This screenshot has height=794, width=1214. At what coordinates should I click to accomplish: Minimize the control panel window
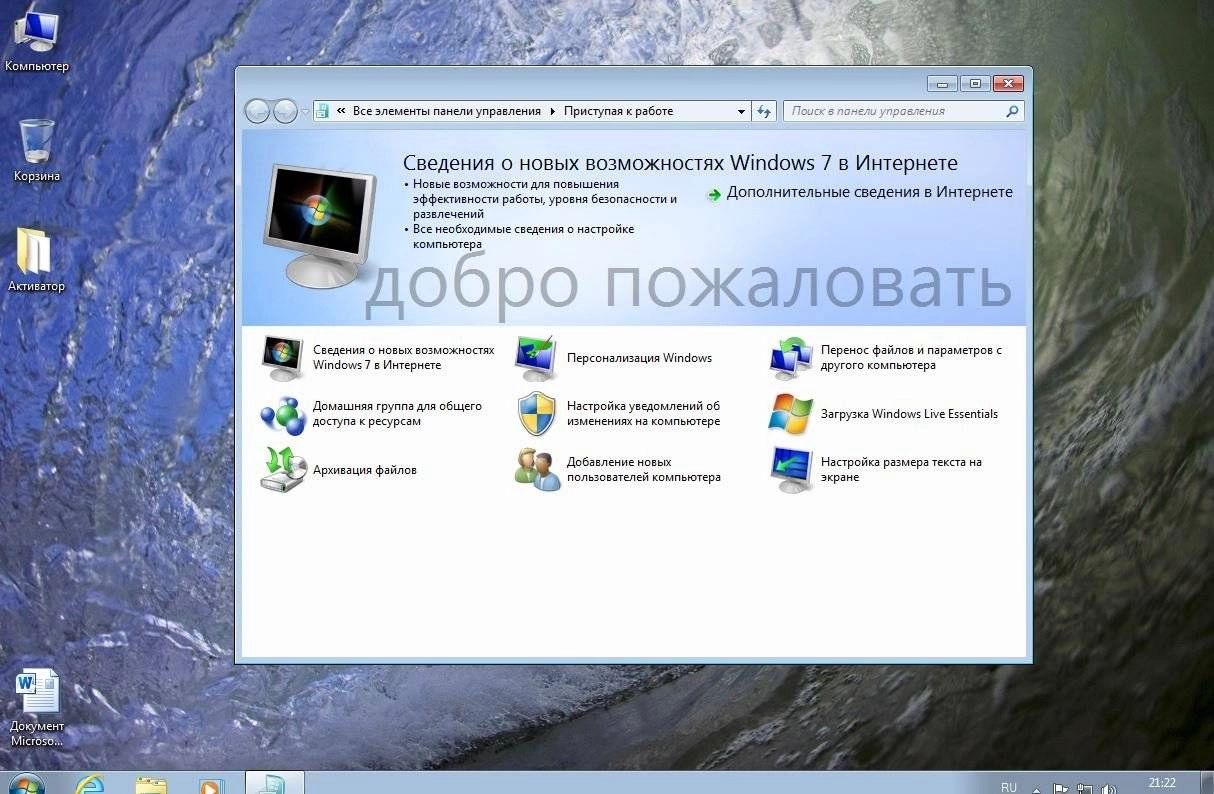tap(942, 84)
